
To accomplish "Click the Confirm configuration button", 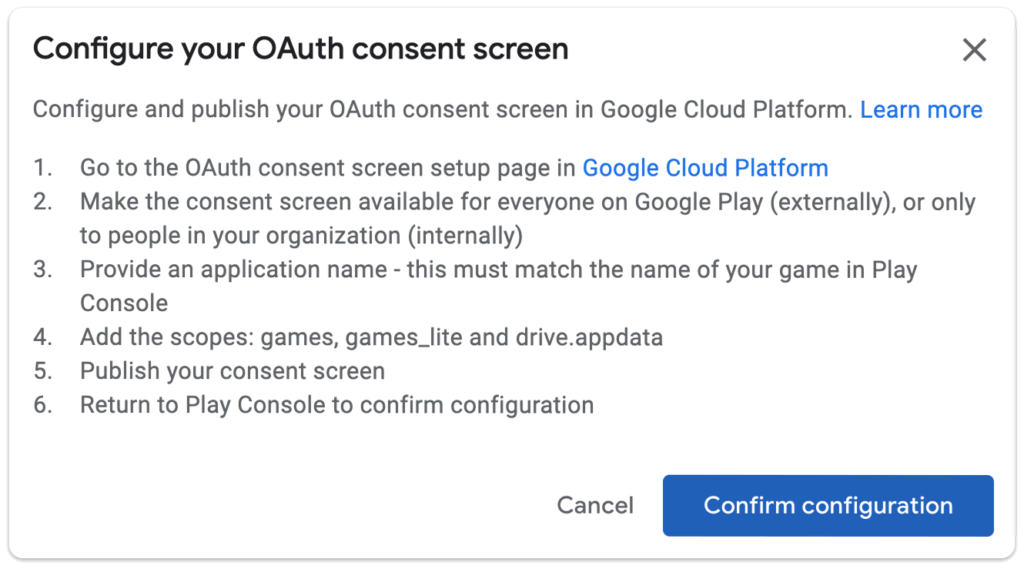I will [x=827, y=506].
